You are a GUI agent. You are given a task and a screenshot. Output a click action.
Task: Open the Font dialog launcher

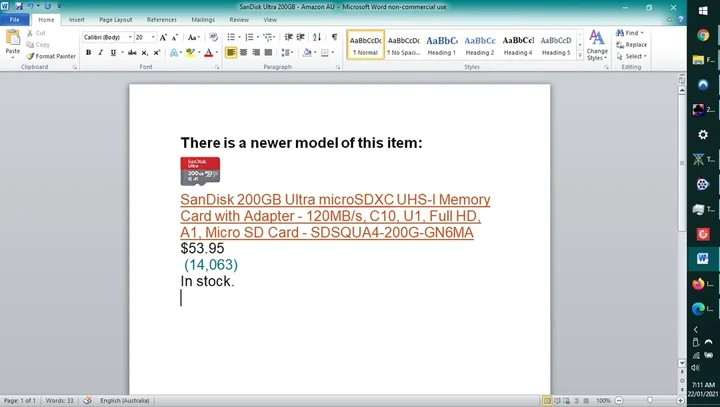click(x=217, y=67)
